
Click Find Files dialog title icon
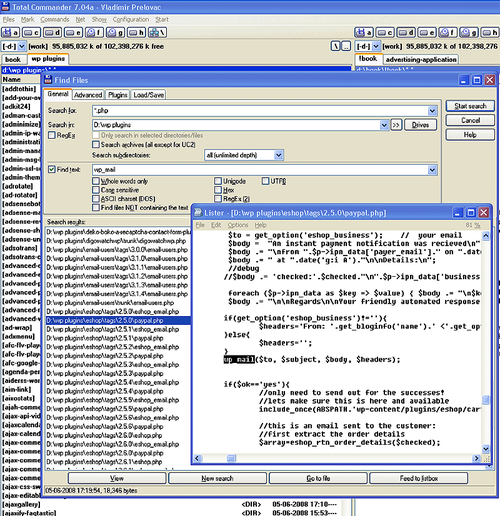coord(48,80)
